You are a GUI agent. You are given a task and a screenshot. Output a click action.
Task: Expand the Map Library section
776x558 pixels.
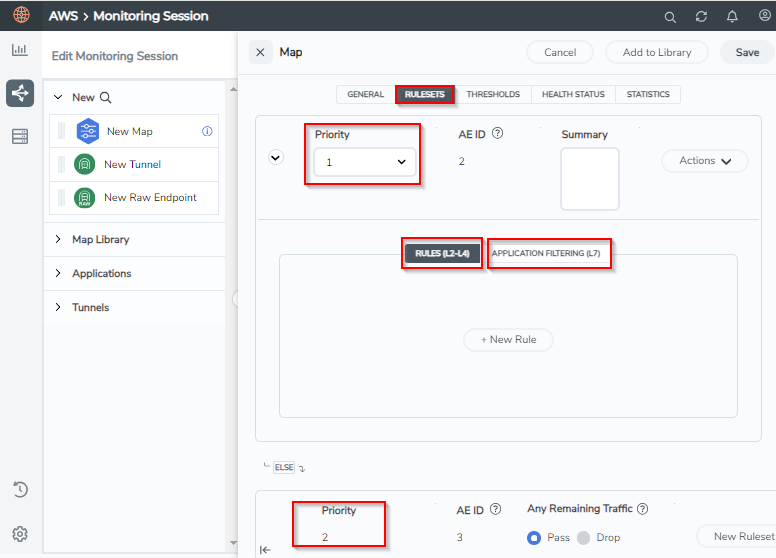(x=58, y=239)
